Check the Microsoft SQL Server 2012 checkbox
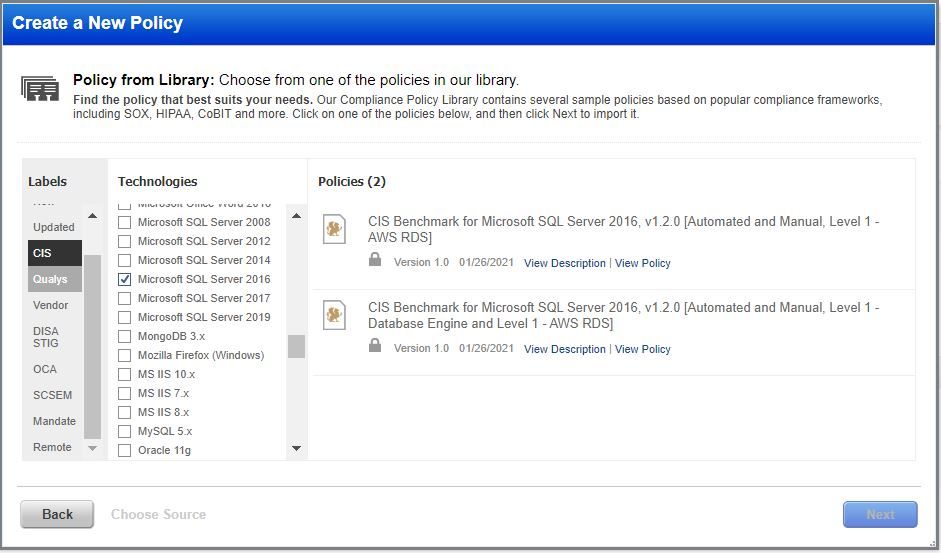The width and height of the screenshot is (941, 553). [124, 241]
